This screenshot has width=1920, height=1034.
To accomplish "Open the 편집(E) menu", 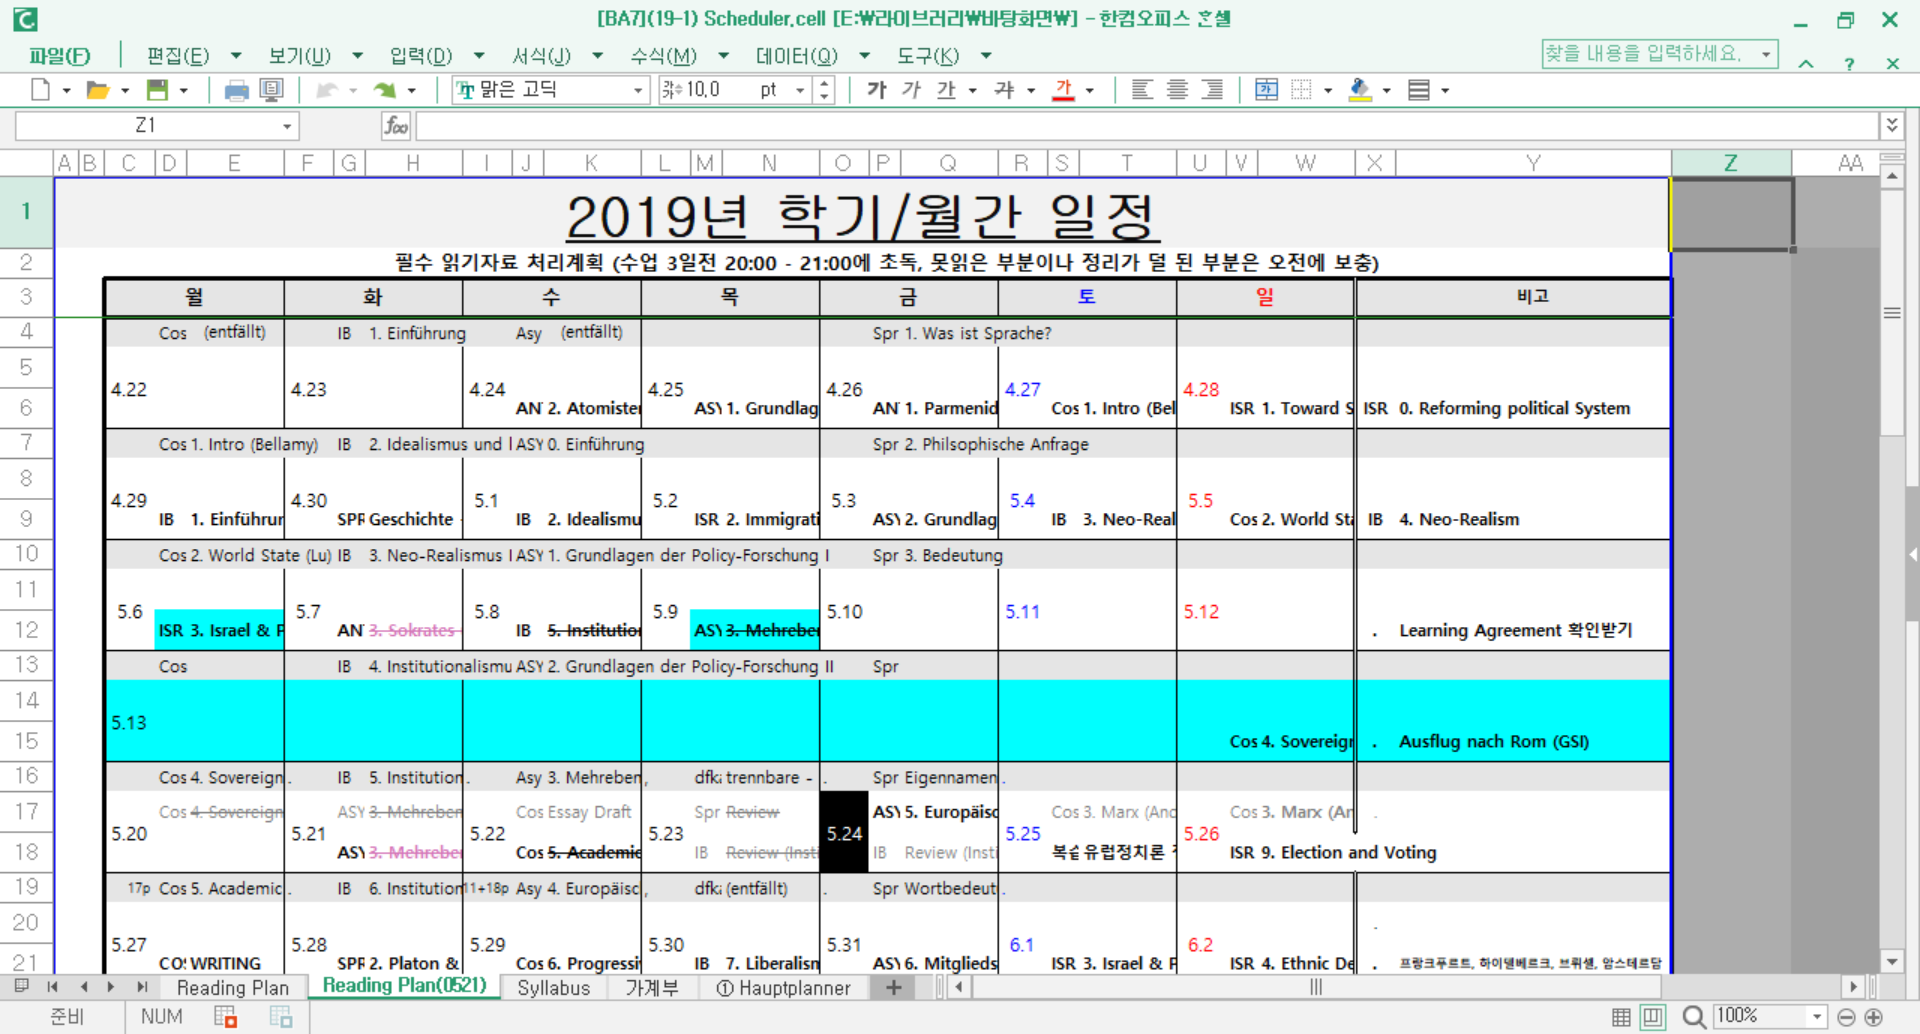I will (x=178, y=56).
